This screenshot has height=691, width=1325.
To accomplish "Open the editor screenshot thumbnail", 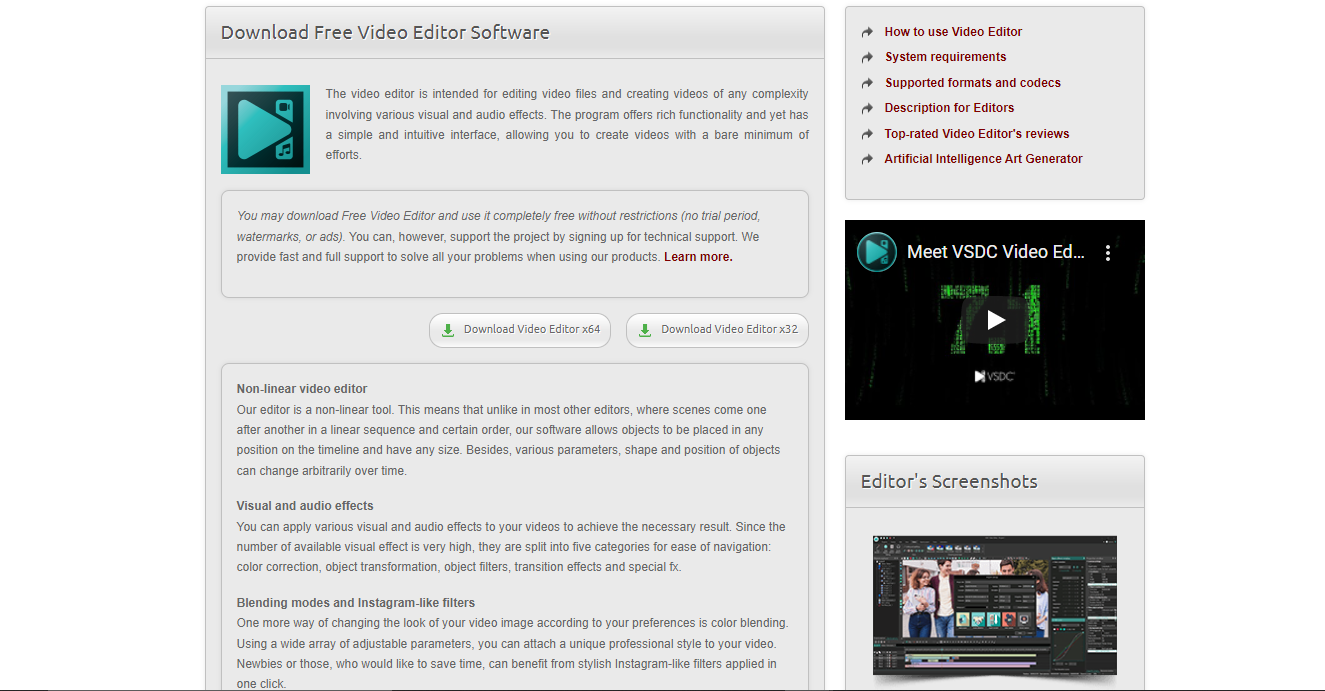I will 995,605.
